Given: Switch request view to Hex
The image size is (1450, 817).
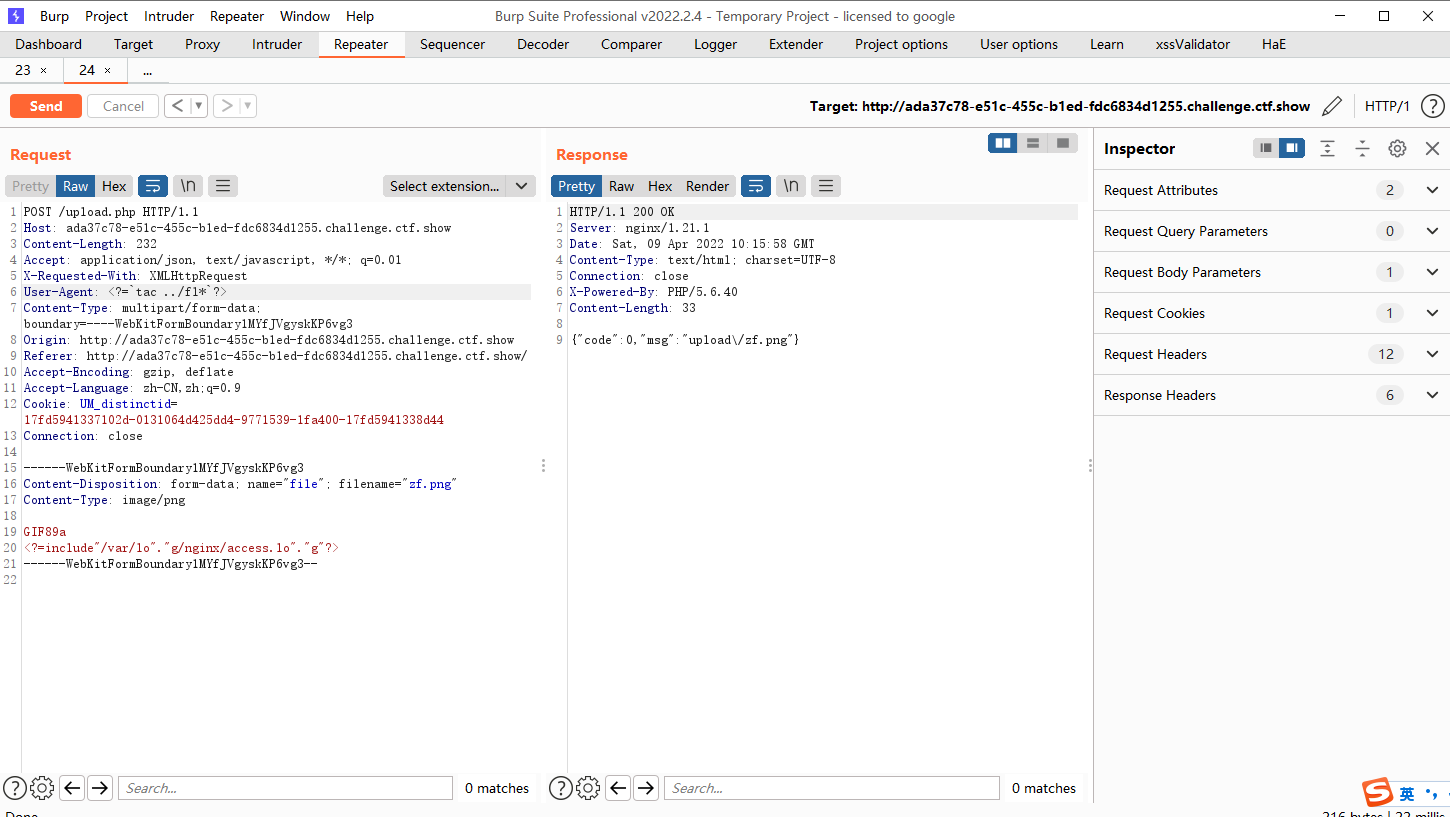Looking at the screenshot, I should 114,186.
